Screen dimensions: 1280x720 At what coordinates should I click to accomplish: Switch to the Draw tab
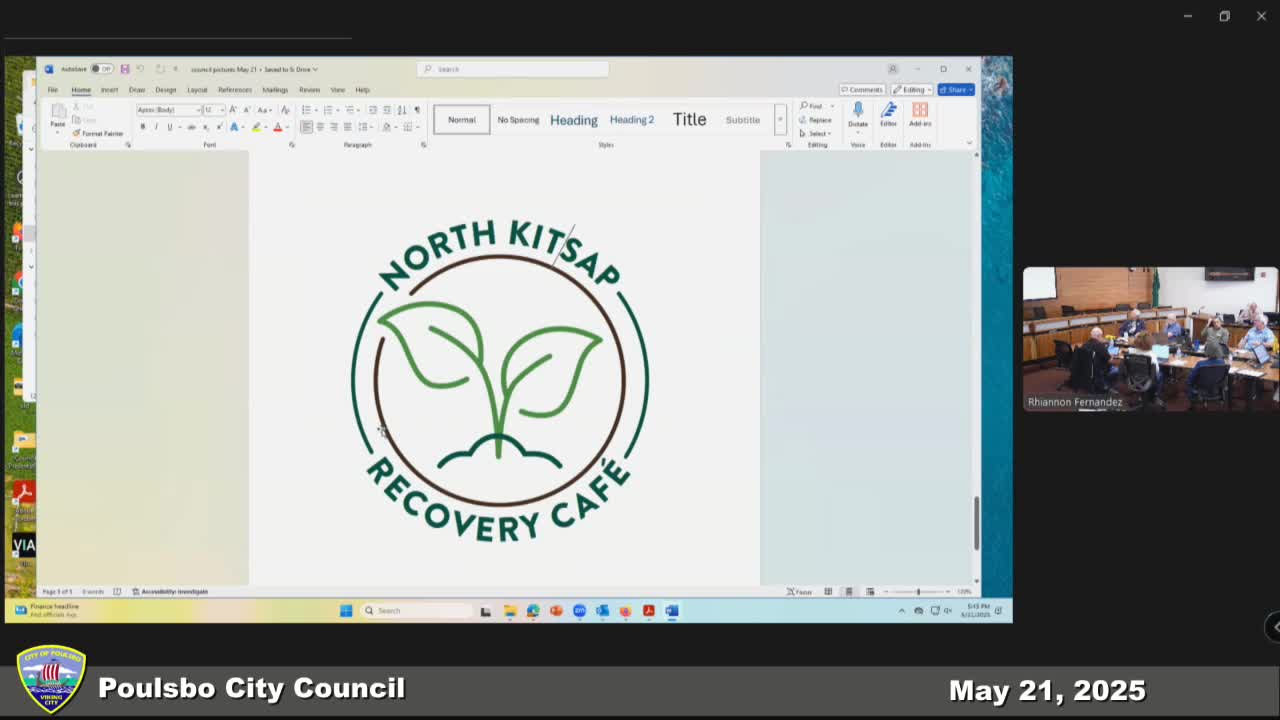pos(137,90)
